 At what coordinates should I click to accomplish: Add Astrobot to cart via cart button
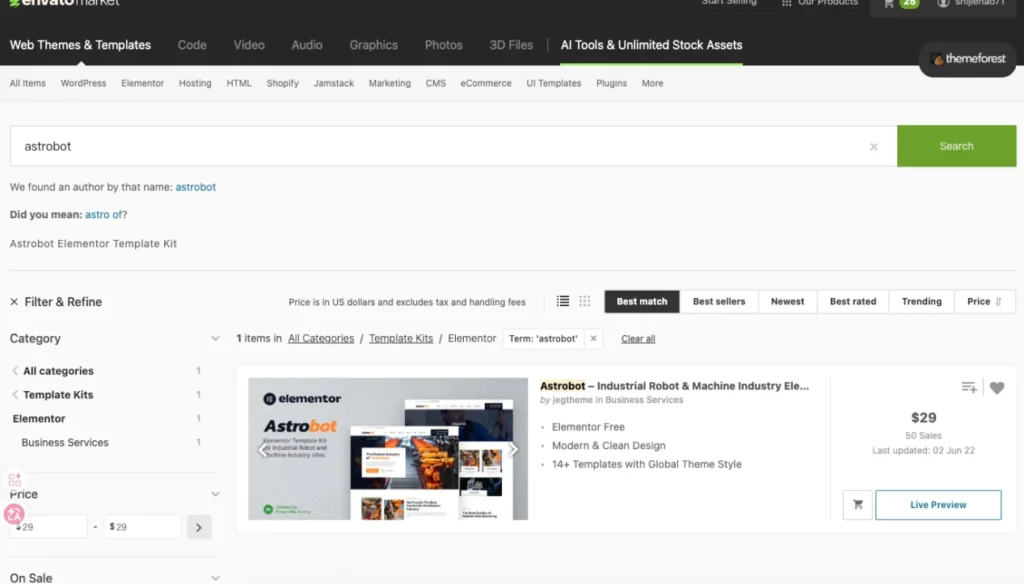857,505
